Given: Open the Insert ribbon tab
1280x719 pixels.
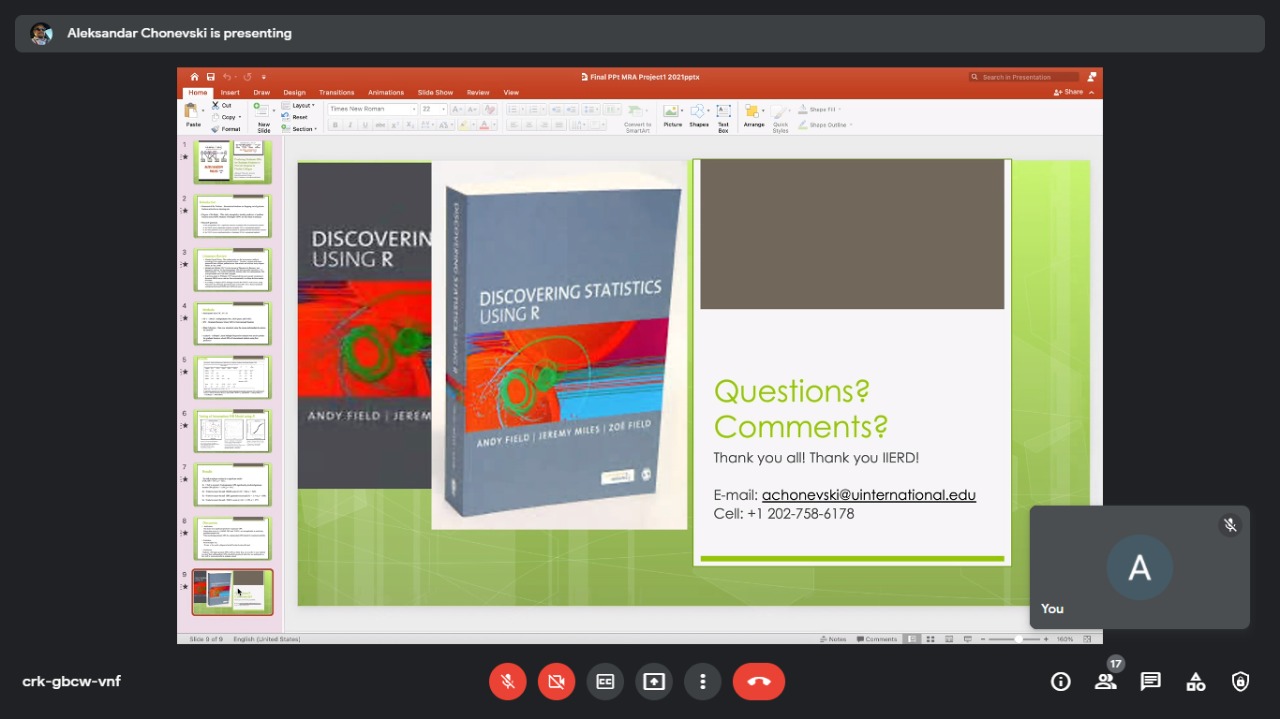Looking at the screenshot, I should (230, 93).
